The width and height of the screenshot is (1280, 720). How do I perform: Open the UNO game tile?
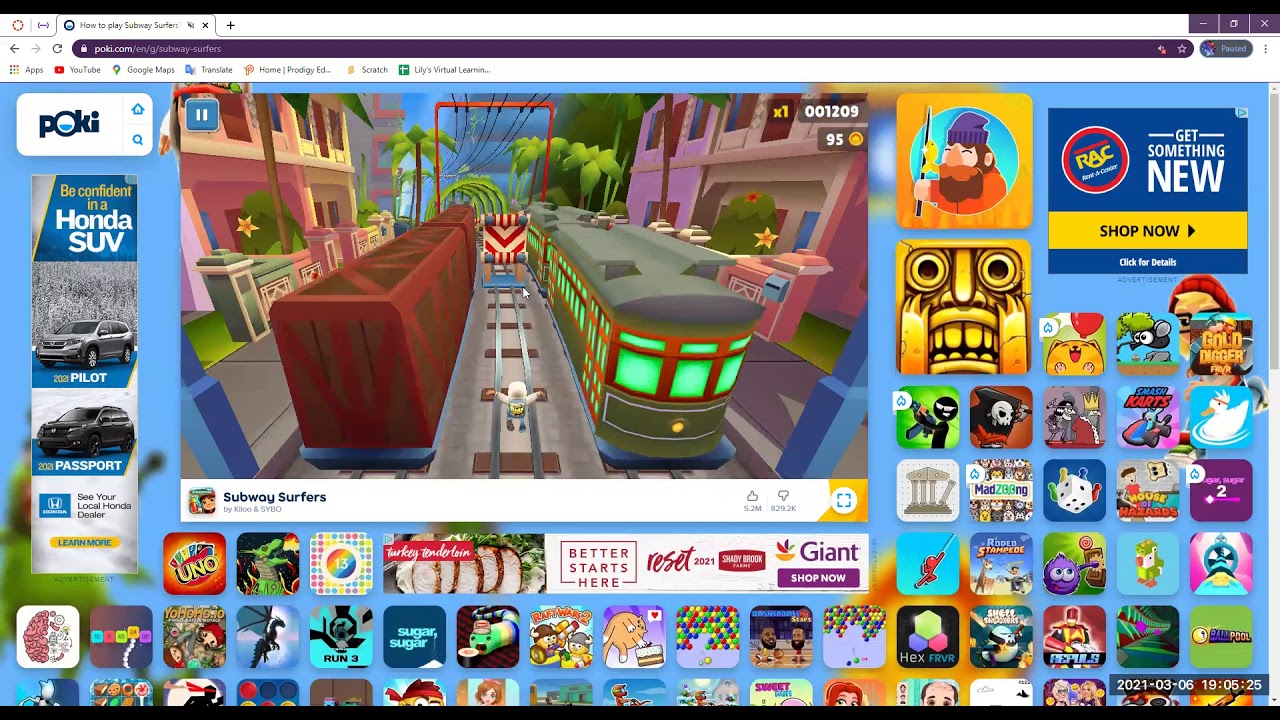point(194,563)
